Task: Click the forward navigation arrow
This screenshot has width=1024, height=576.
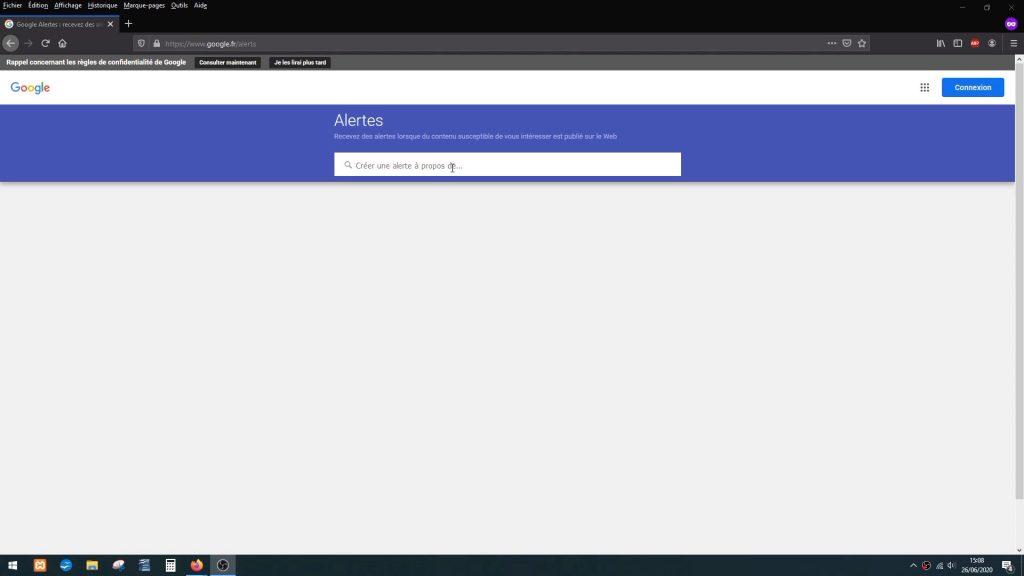Action: 28,43
